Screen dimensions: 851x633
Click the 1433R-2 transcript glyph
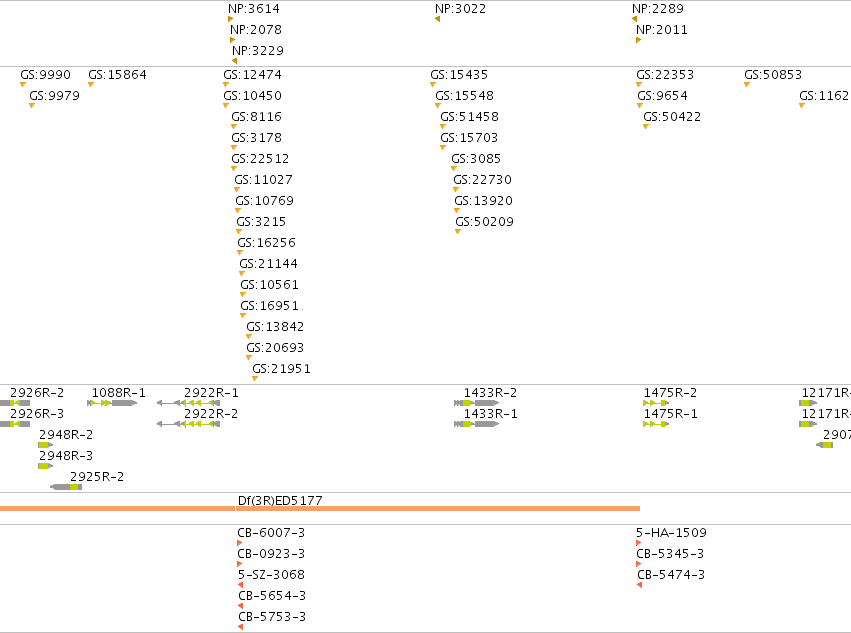click(477, 403)
